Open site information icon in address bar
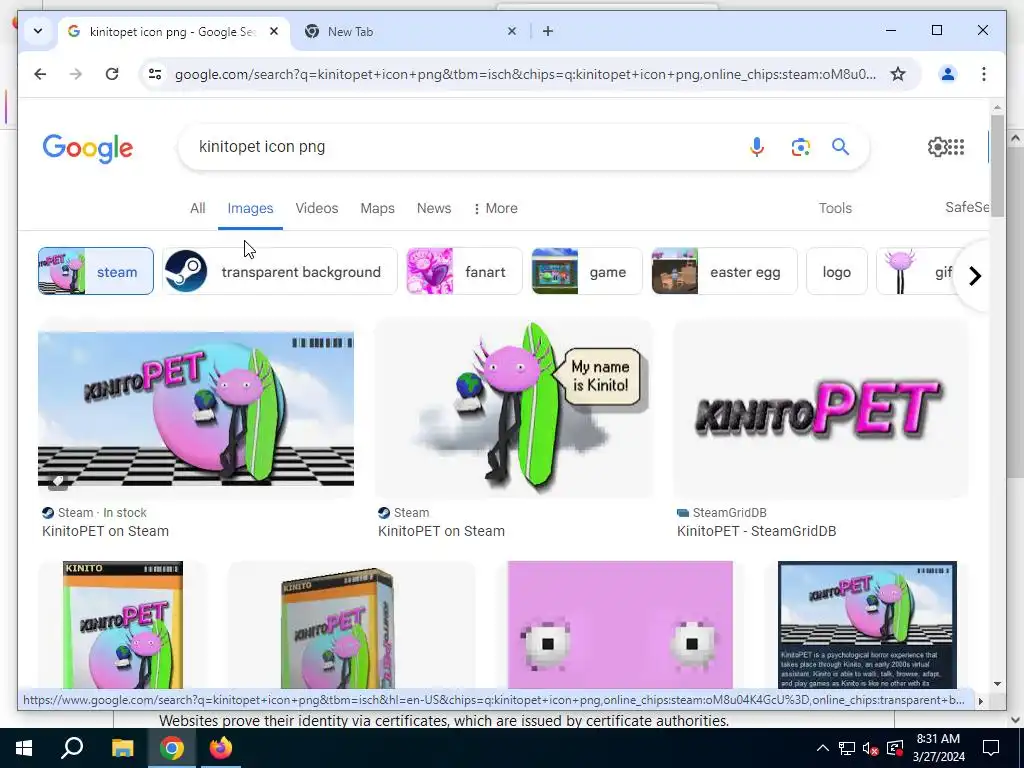 (155, 74)
